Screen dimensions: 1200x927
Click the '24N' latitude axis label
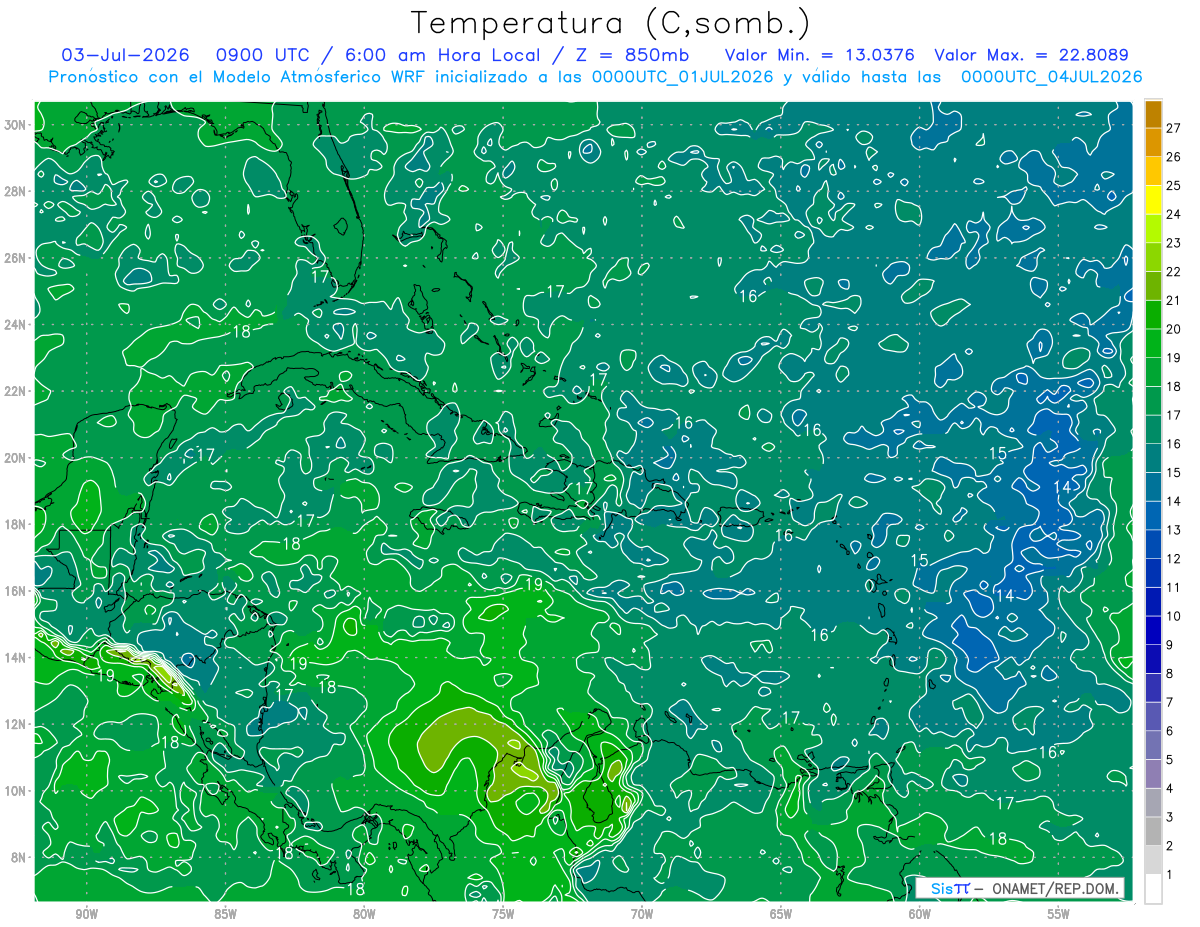pyautogui.click(x=16, y=325)
